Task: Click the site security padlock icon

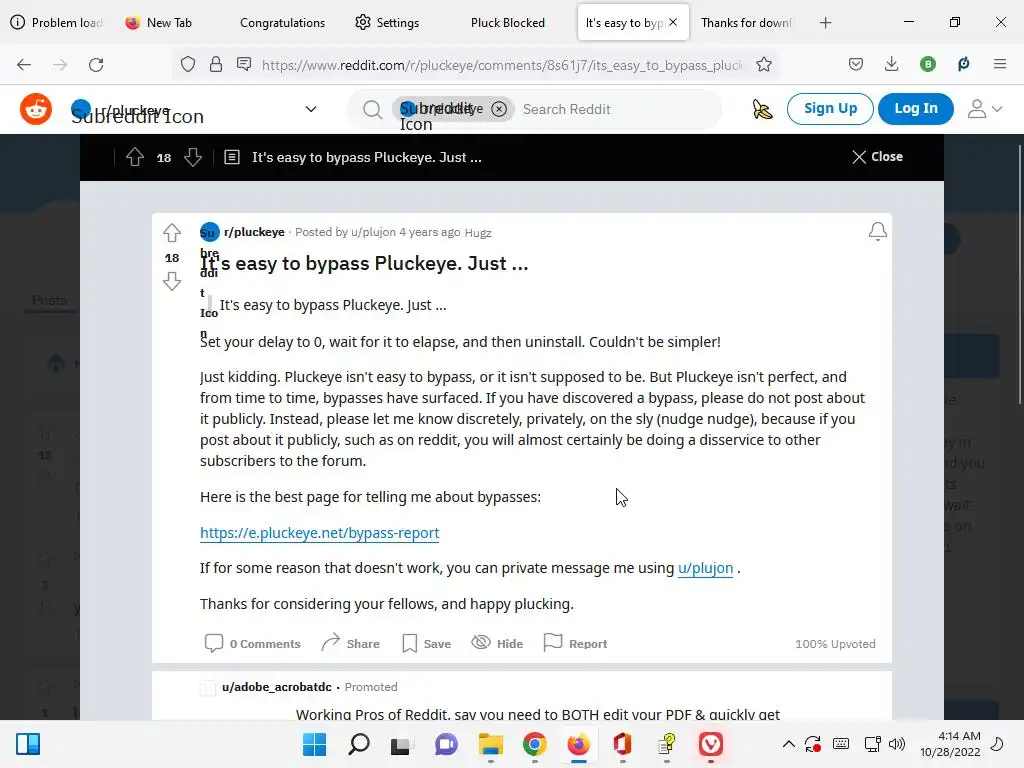Action: click(216, 64)
